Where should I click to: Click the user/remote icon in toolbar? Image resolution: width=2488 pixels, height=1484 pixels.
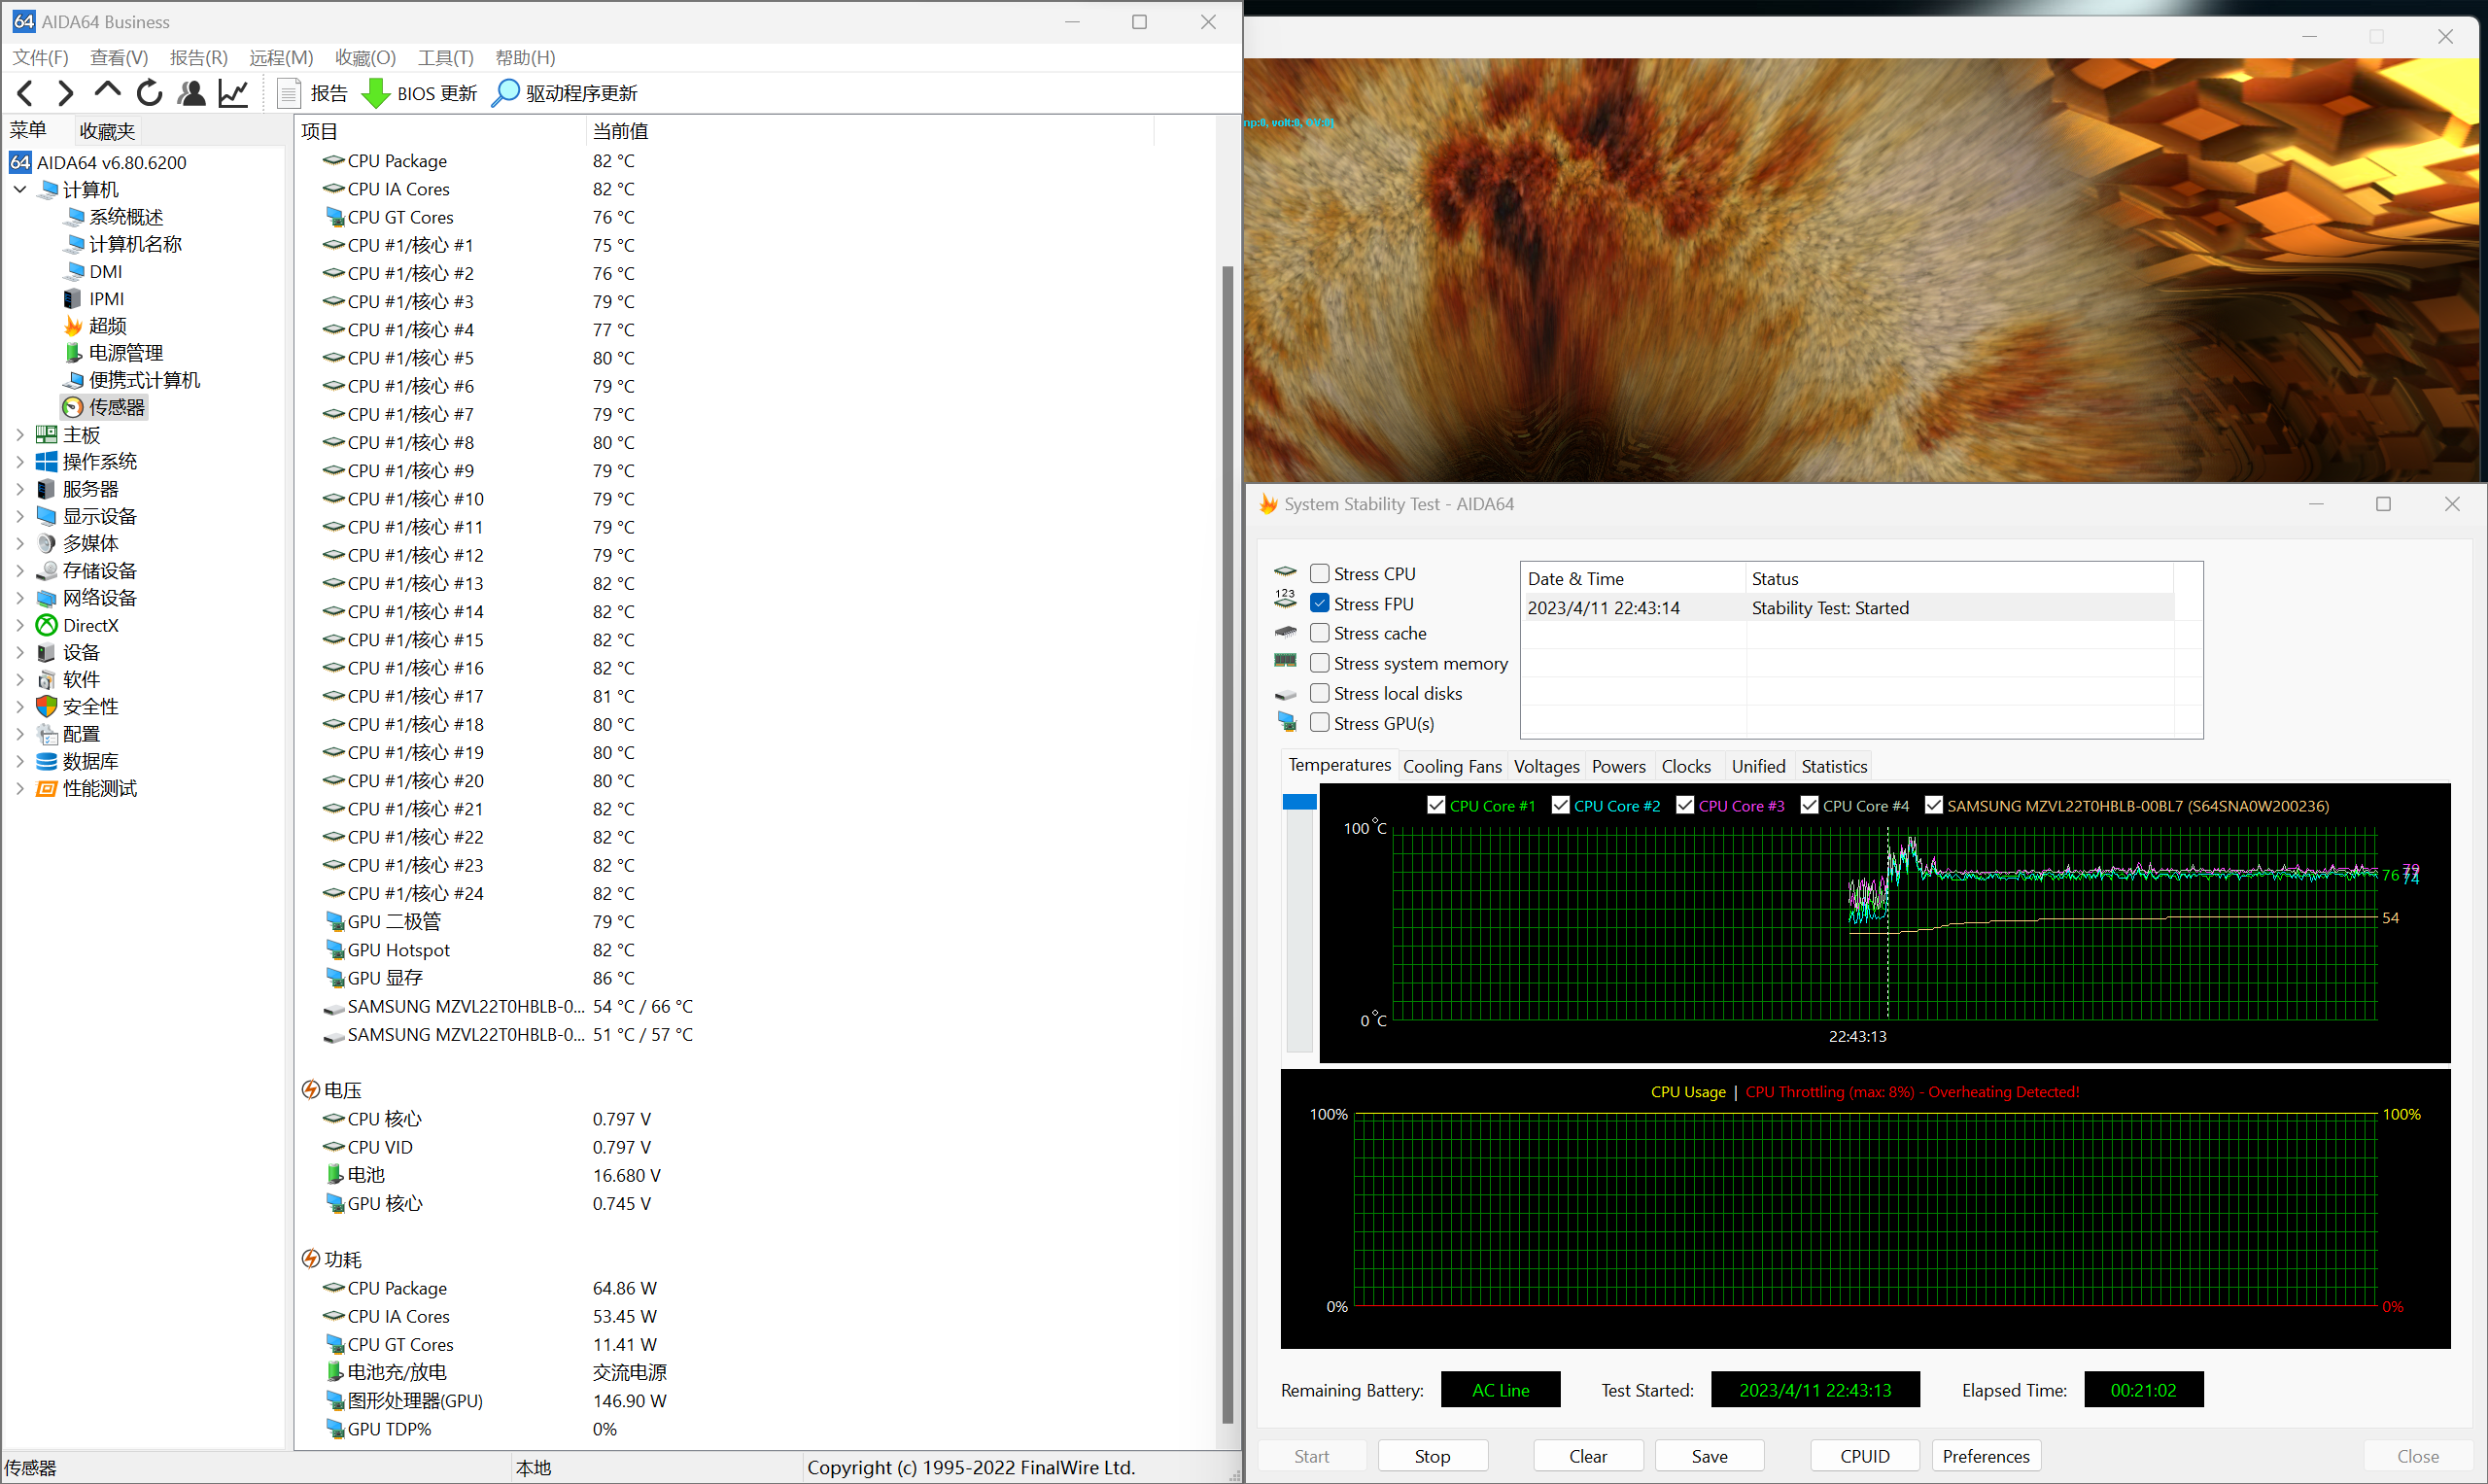point(191,93)
